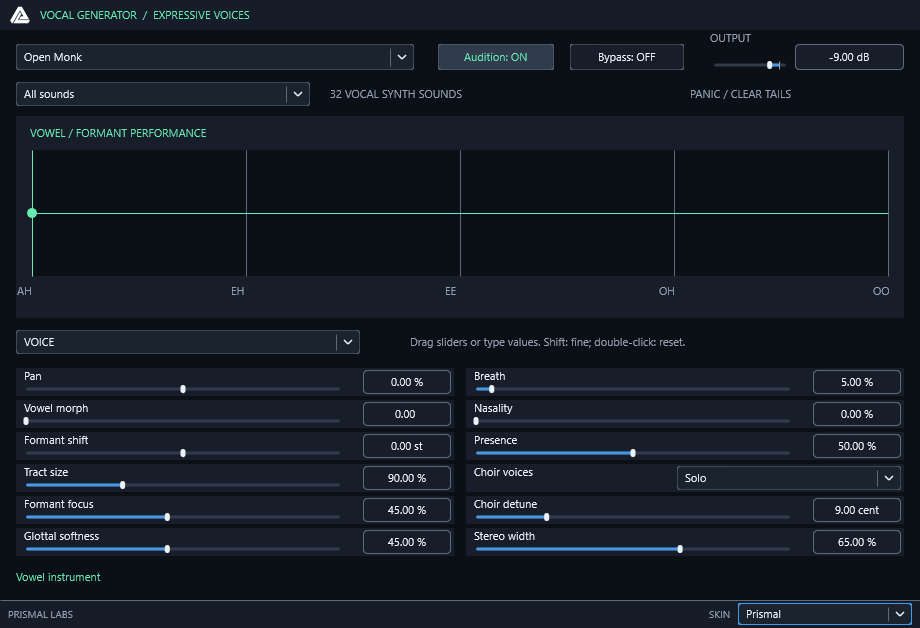Click the Tract size 90.00 % field

pos(407,478)
